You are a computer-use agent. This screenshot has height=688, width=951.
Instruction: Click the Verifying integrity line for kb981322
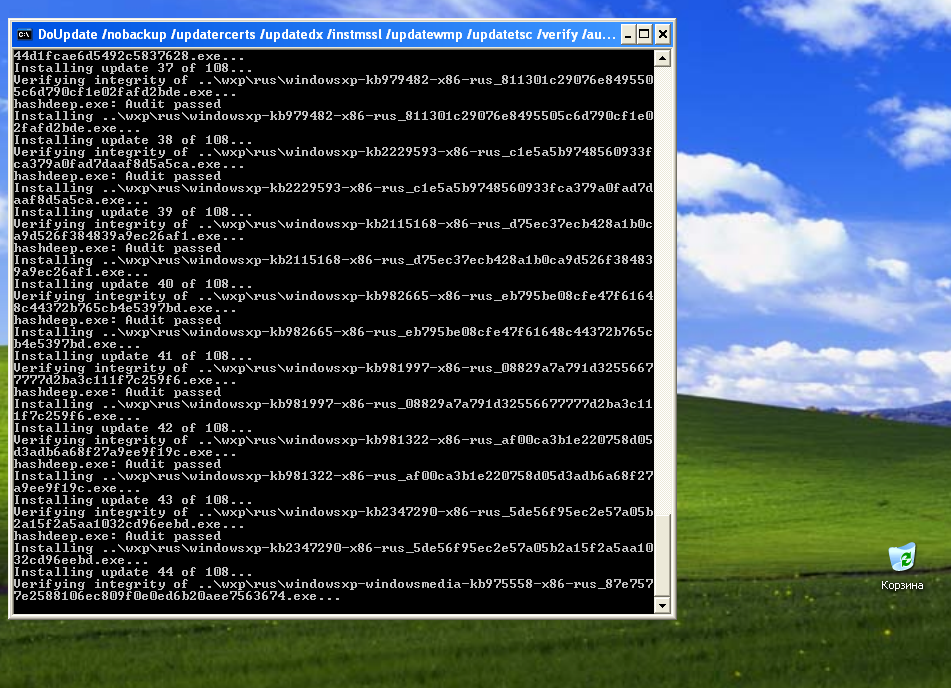click(334, 440)
